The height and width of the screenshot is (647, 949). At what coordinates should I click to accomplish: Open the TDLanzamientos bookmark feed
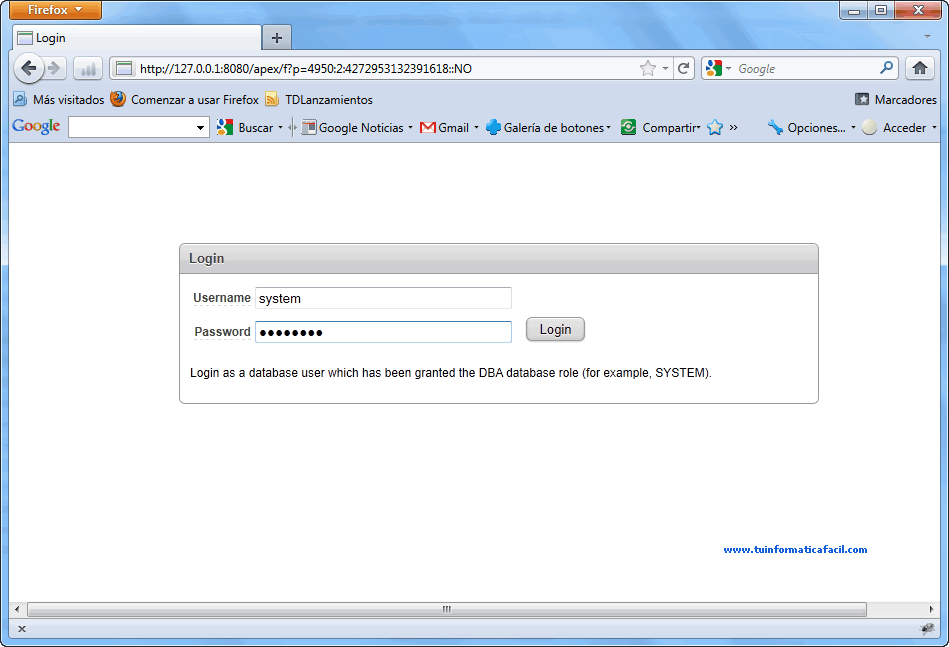pos(319,100)
